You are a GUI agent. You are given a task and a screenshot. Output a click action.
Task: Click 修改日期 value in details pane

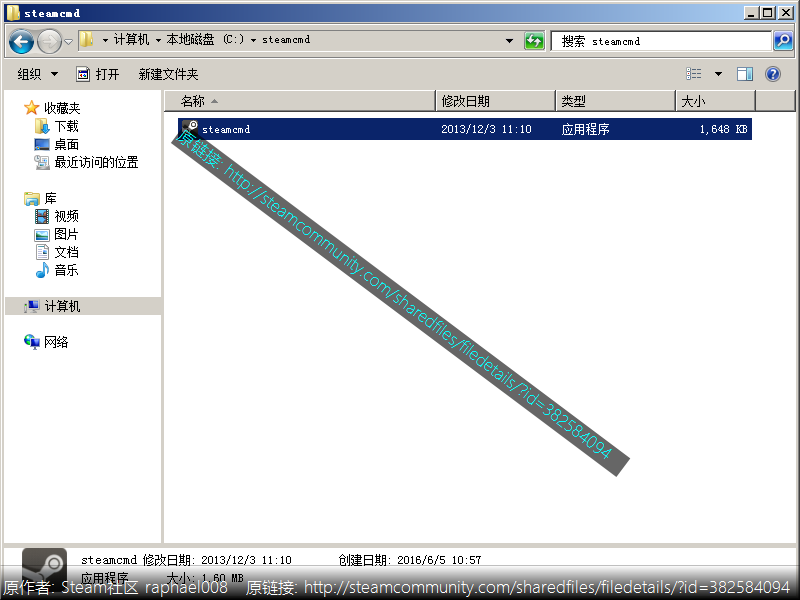(x=246, y=560)
